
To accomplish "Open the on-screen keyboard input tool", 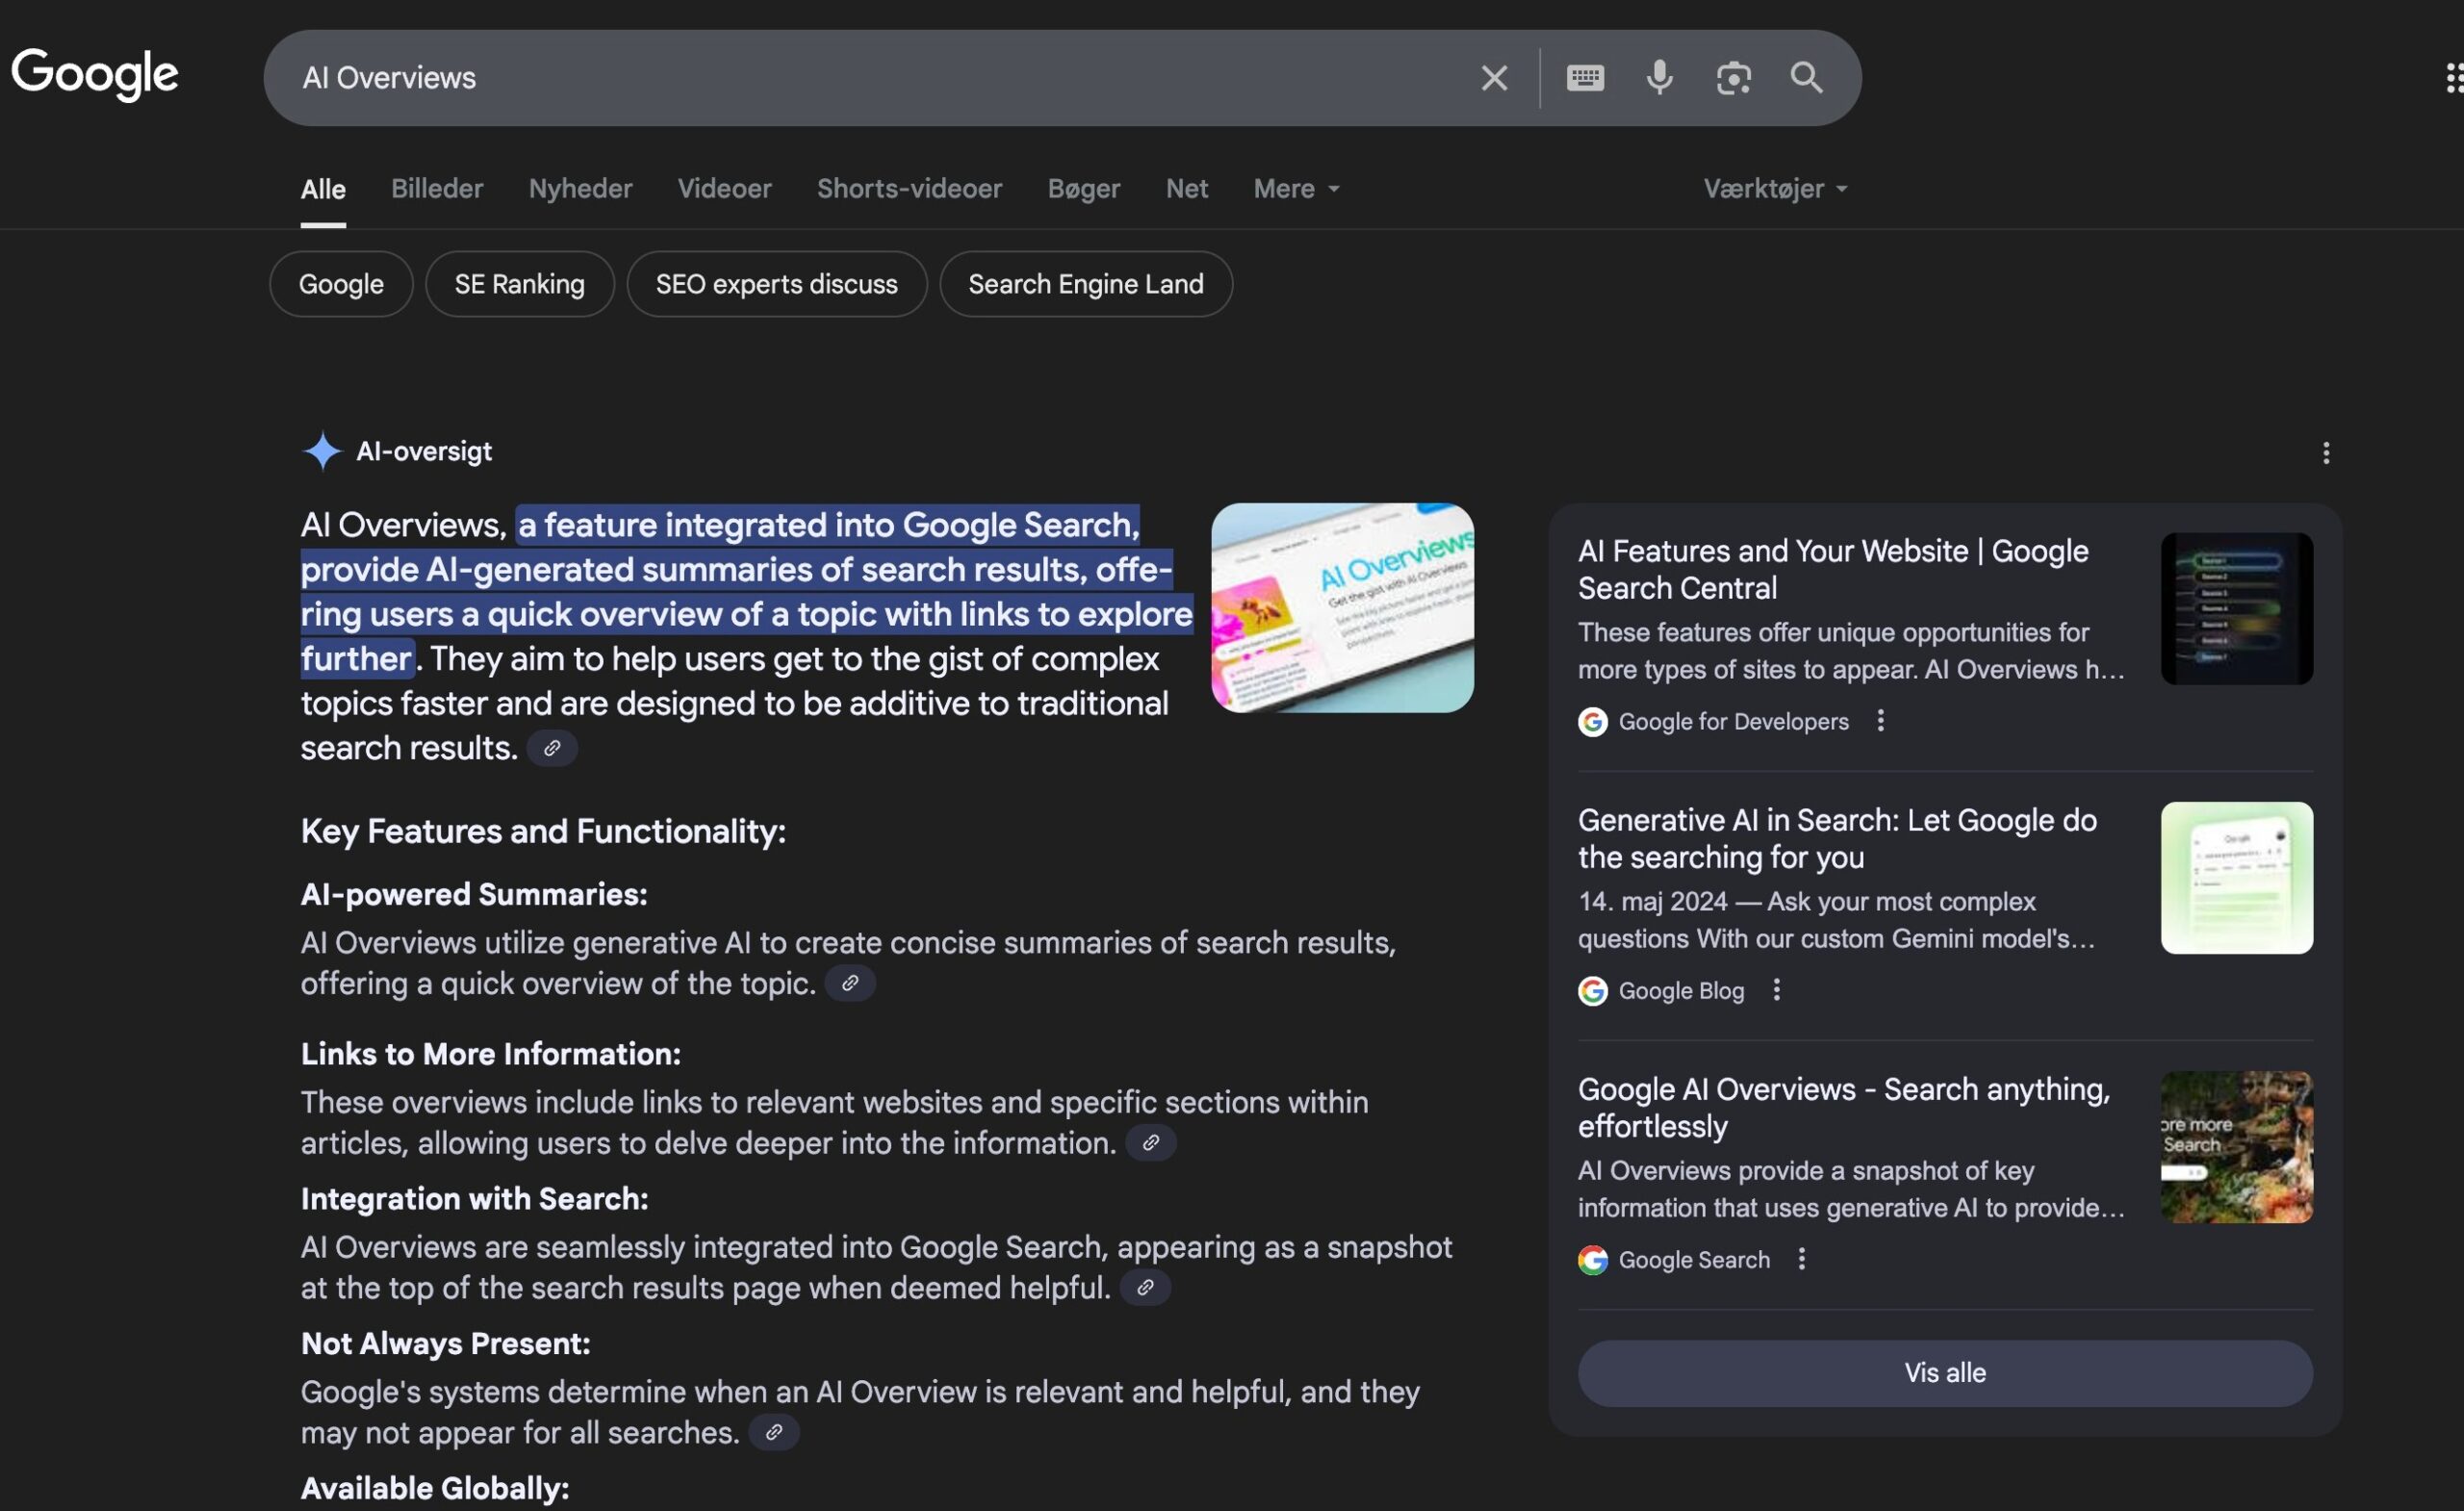I will (1585, 77).
